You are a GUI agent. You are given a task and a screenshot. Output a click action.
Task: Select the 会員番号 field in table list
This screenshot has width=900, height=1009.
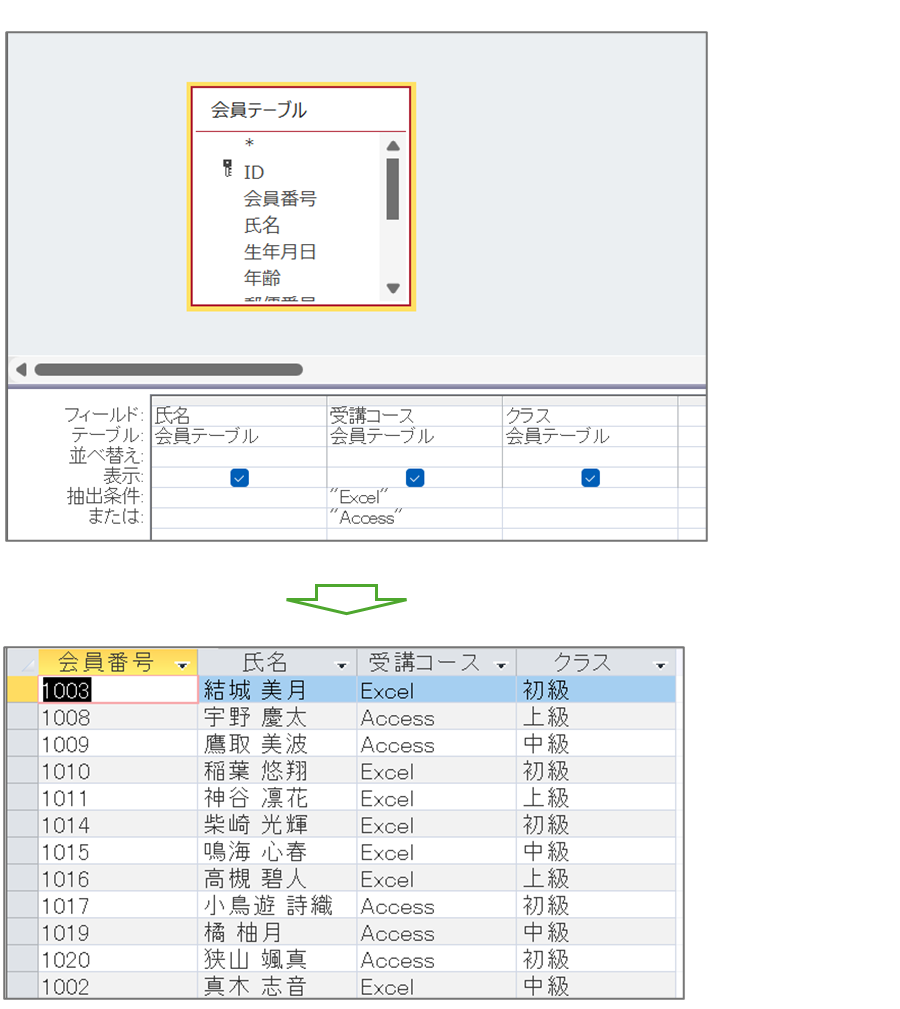click(280, 199)
